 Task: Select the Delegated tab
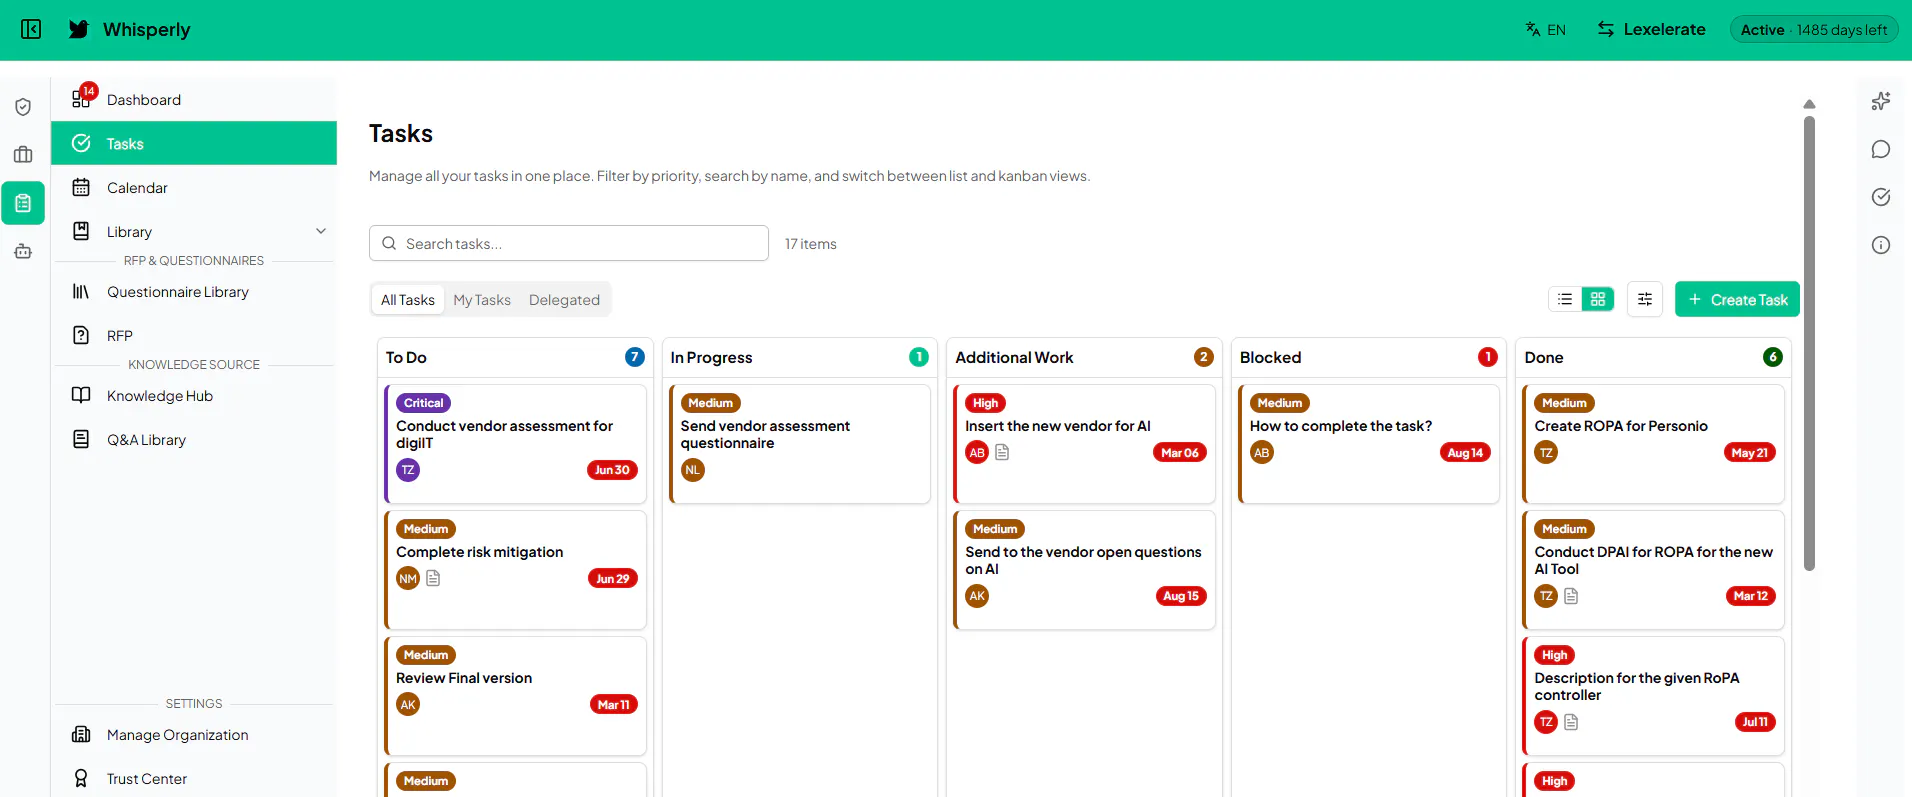point(564,300)
